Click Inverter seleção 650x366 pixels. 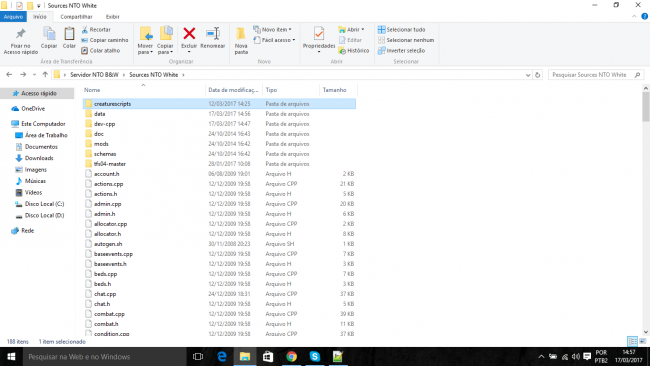pyautogui.click(x=401, y=51)
